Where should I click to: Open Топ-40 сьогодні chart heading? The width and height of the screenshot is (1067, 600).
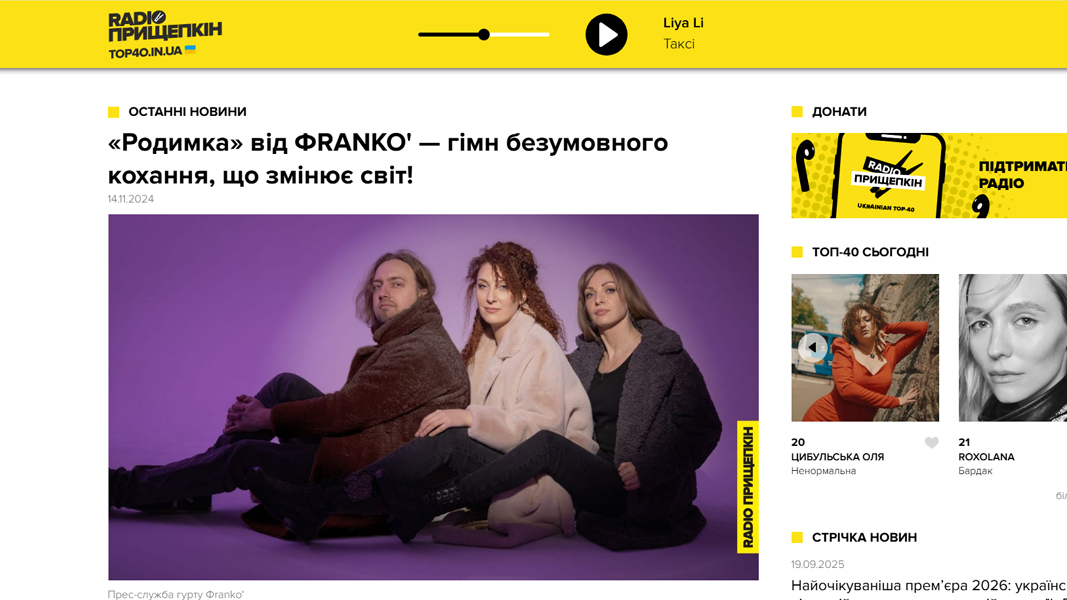coord(870,252)
